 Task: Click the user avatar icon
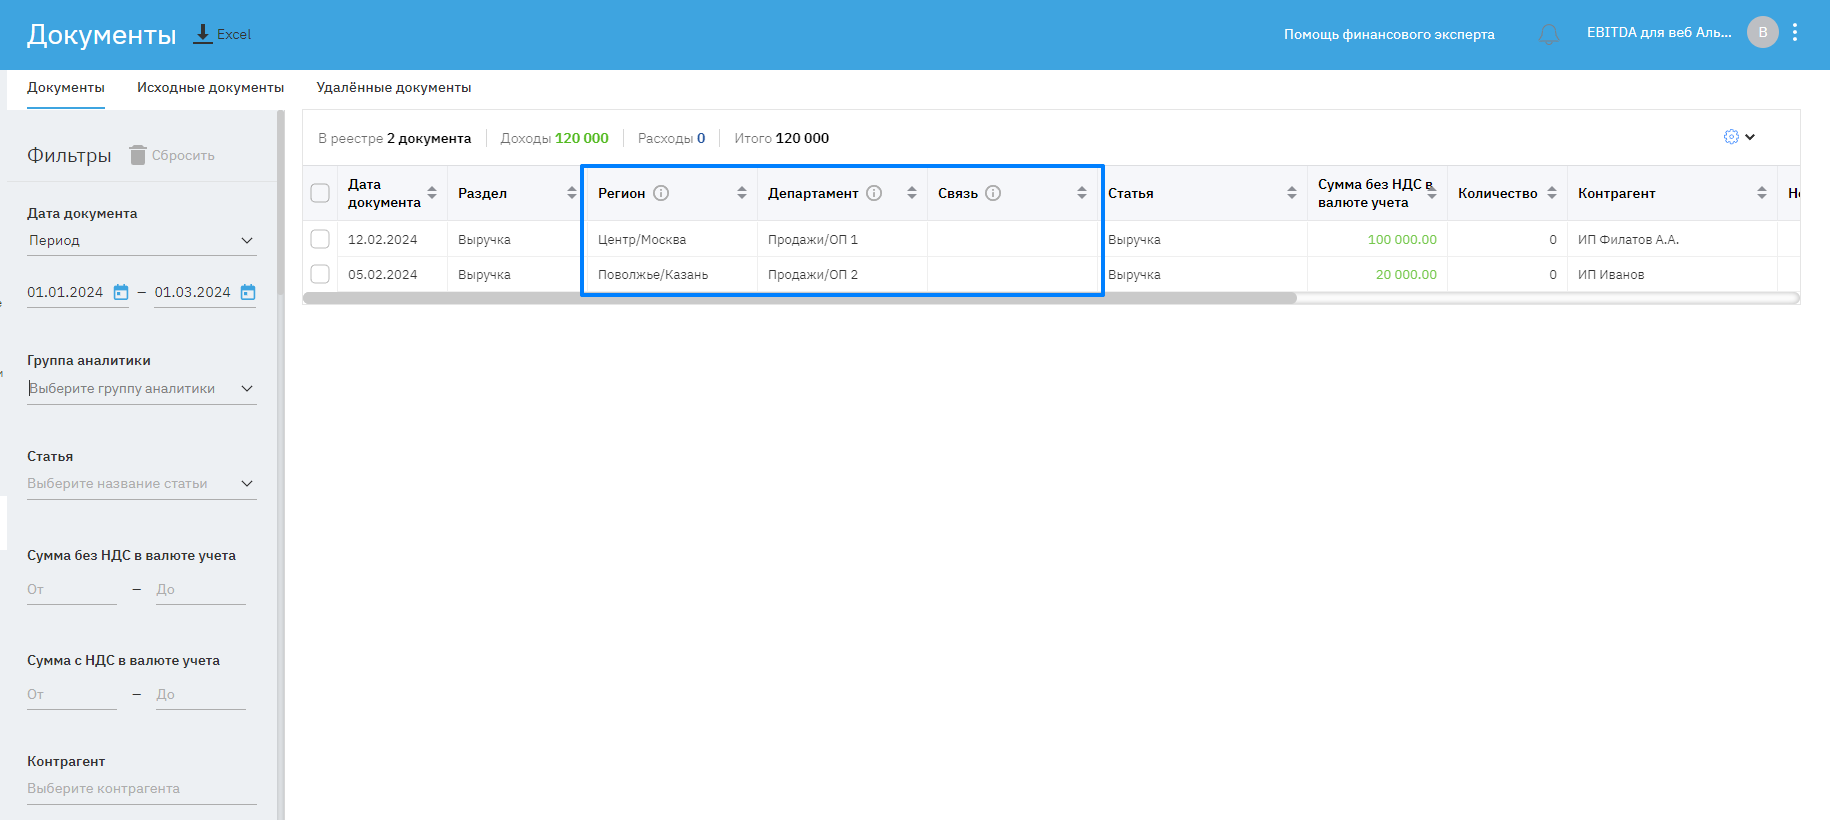tap(1762, 33)
